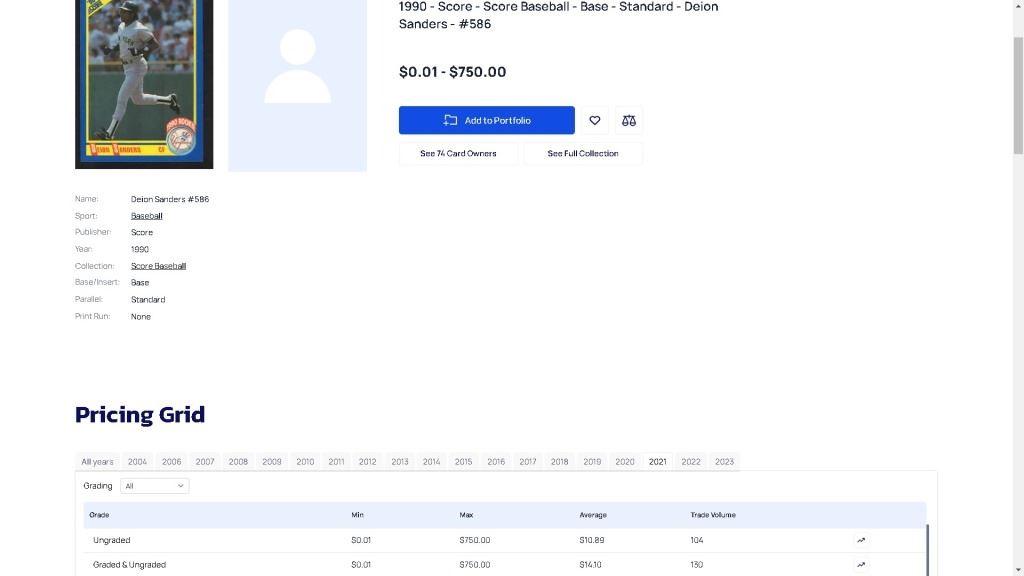Click the balance scale compare icon
This screenshot has height=576, width=1024.
(629, 120)
